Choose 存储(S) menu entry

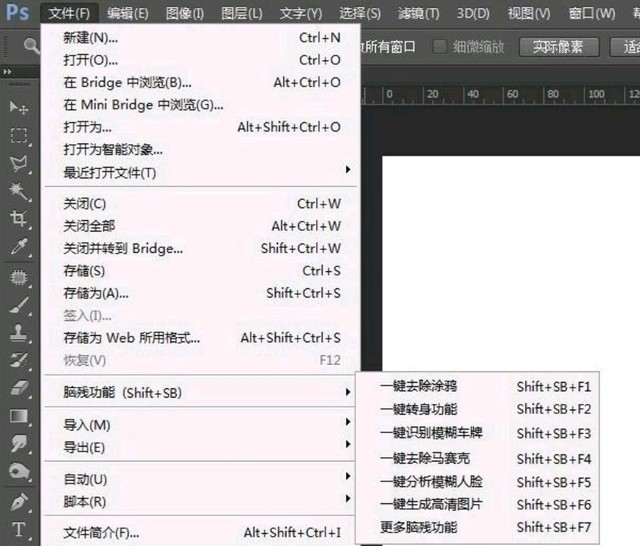click(201, 271)
